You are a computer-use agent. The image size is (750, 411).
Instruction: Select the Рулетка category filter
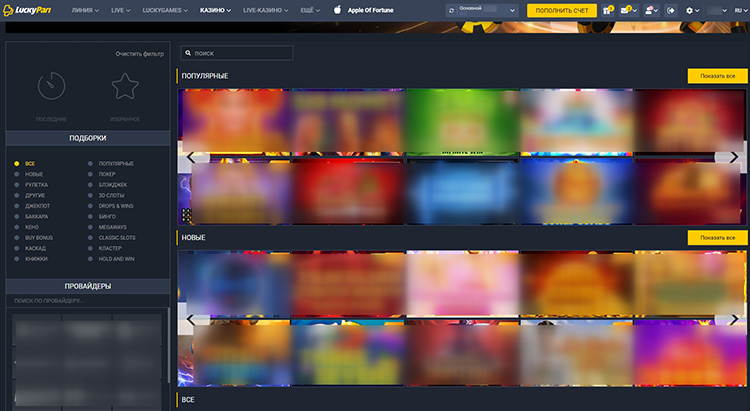coord(36,184)
